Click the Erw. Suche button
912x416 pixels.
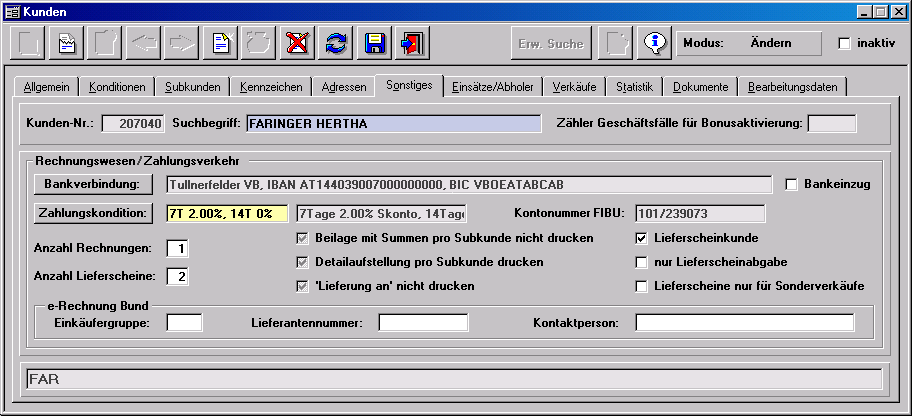[x=551, y=43]
